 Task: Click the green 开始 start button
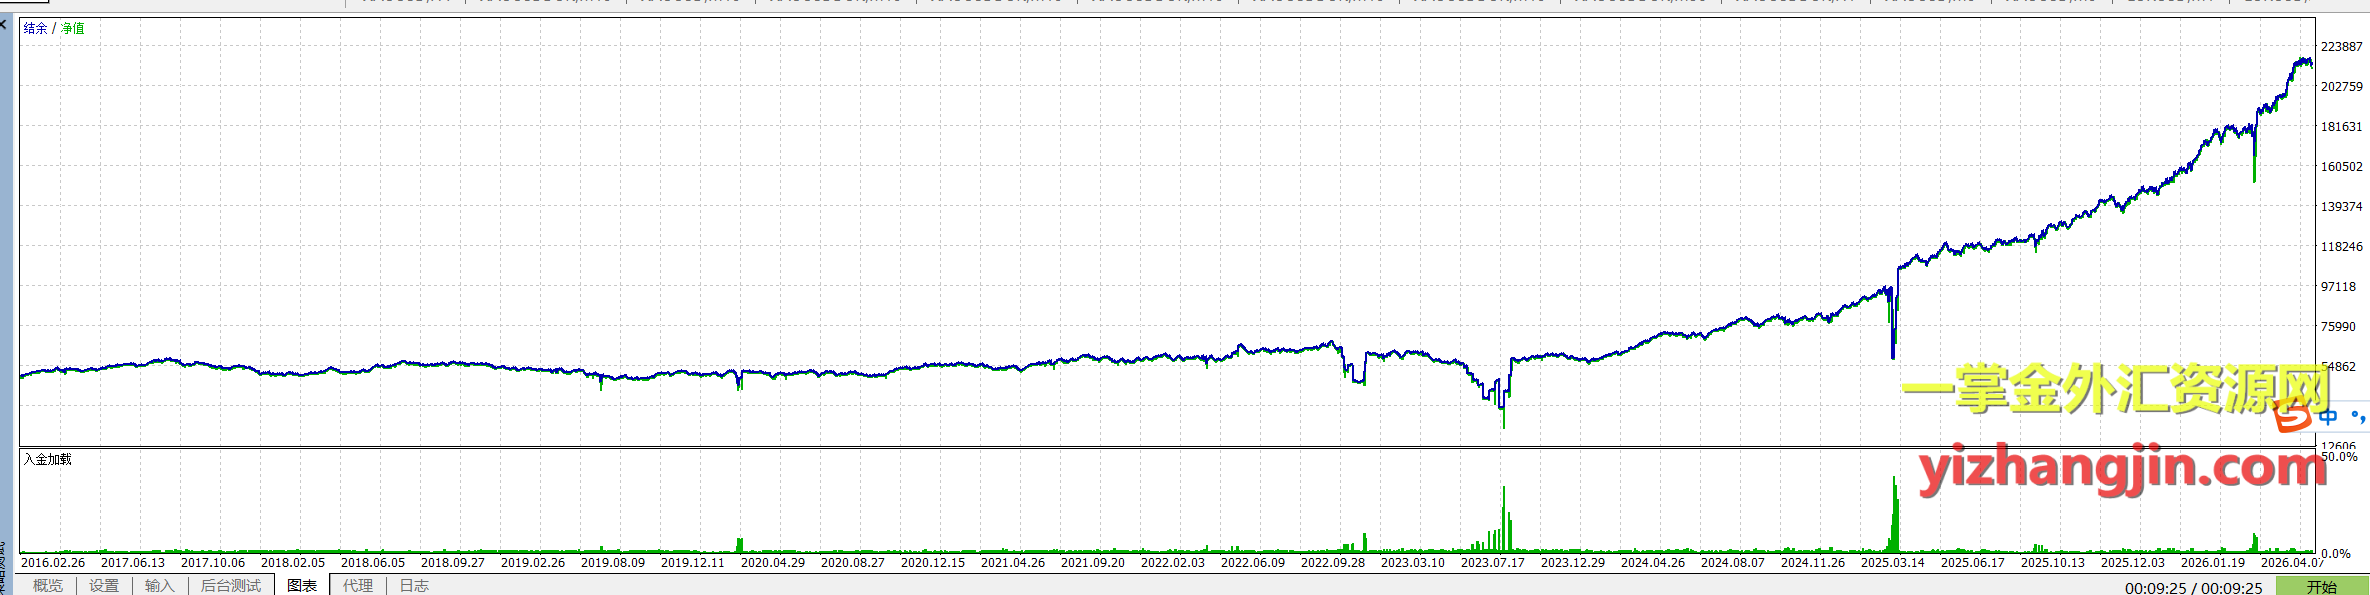(2322, 586)
